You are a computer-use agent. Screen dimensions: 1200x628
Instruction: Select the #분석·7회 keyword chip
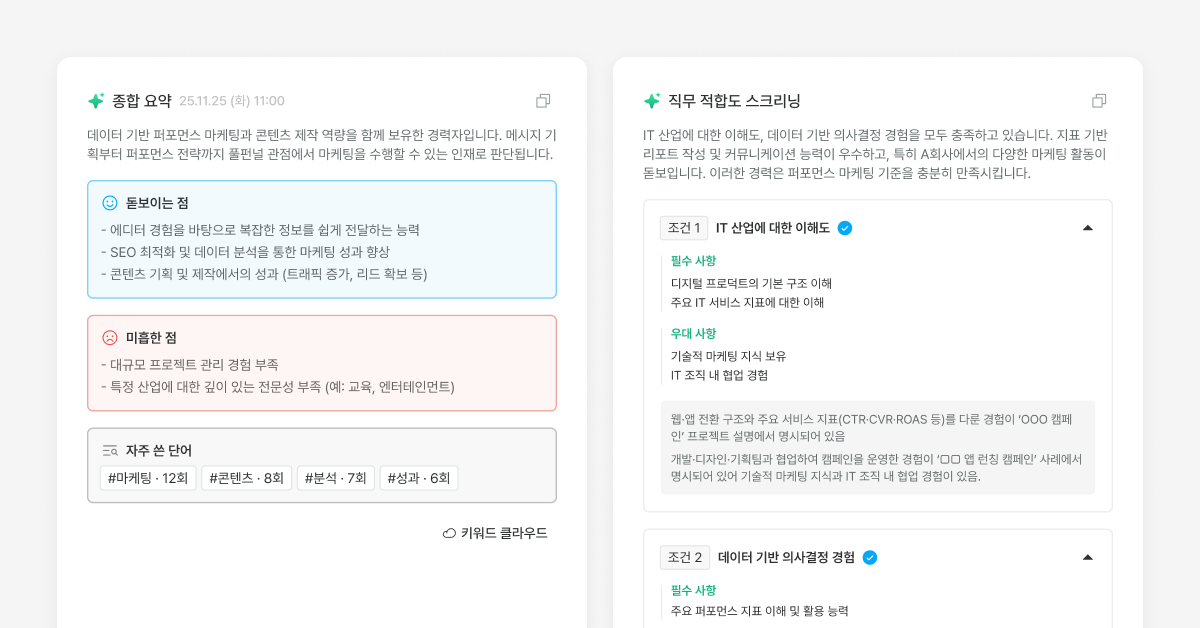click(x=335, y=477)
